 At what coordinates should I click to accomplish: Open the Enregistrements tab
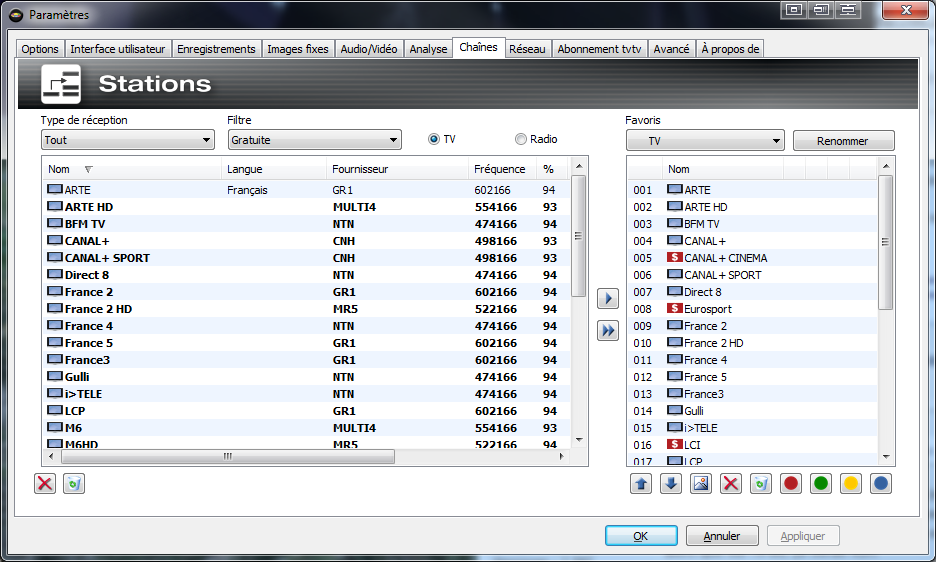[216, 49]
